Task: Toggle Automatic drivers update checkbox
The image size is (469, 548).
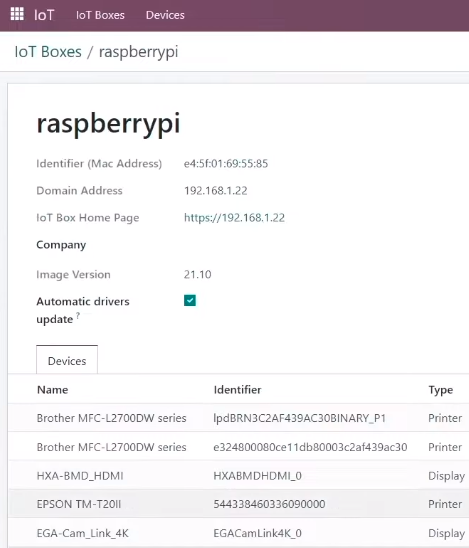Action: 190,301
